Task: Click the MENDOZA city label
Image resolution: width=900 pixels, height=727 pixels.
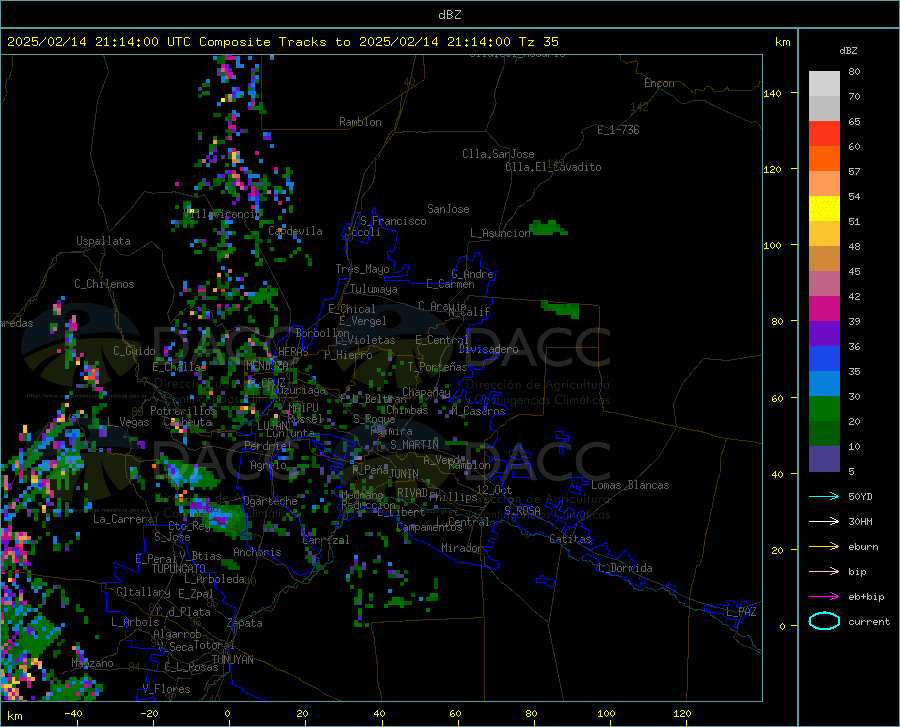Action: click(x=267, y=365)
